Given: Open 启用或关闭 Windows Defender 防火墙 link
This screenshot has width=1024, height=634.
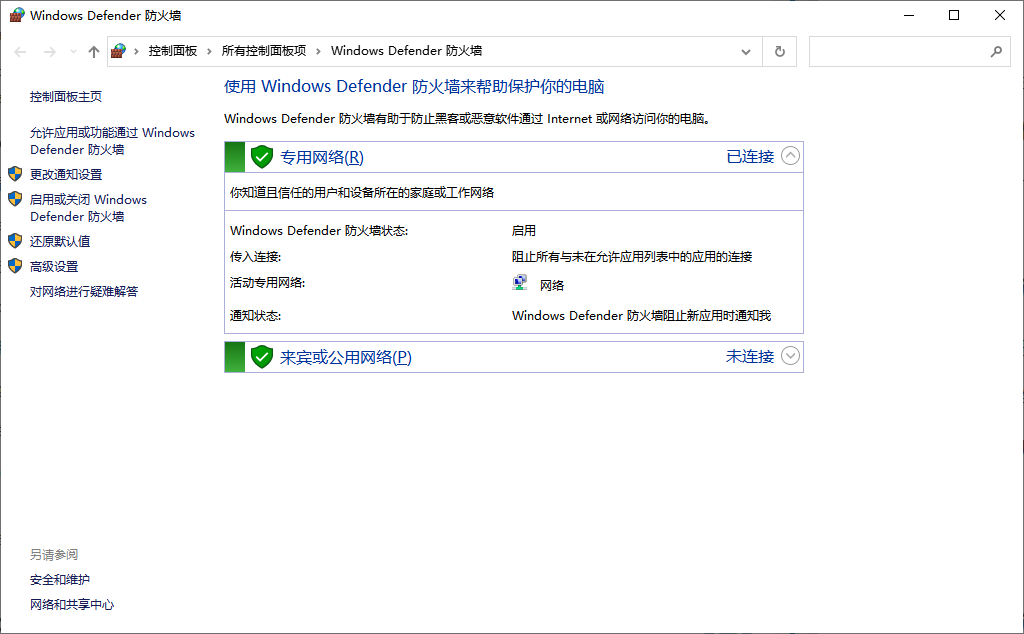Looking at the screenshot, I should 88,208.
